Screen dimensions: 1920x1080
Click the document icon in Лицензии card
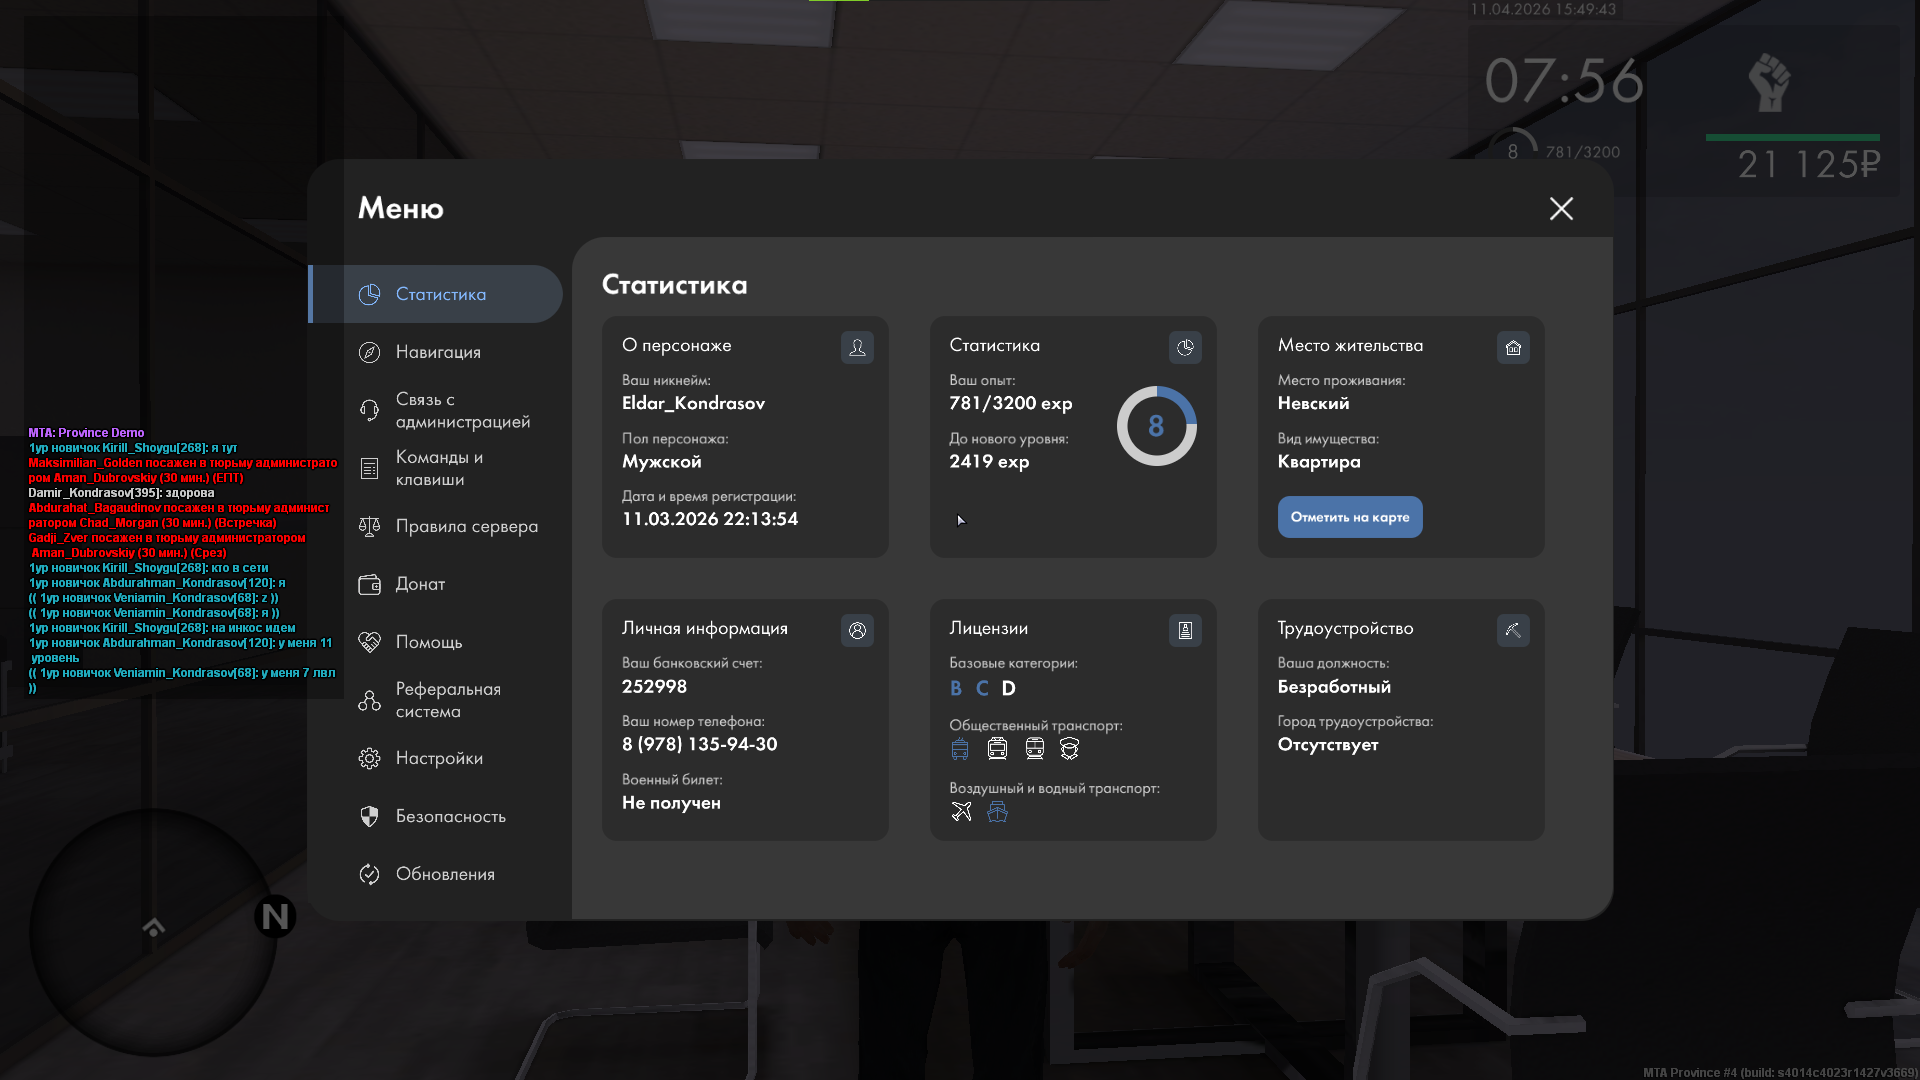tap(1185, 630)
